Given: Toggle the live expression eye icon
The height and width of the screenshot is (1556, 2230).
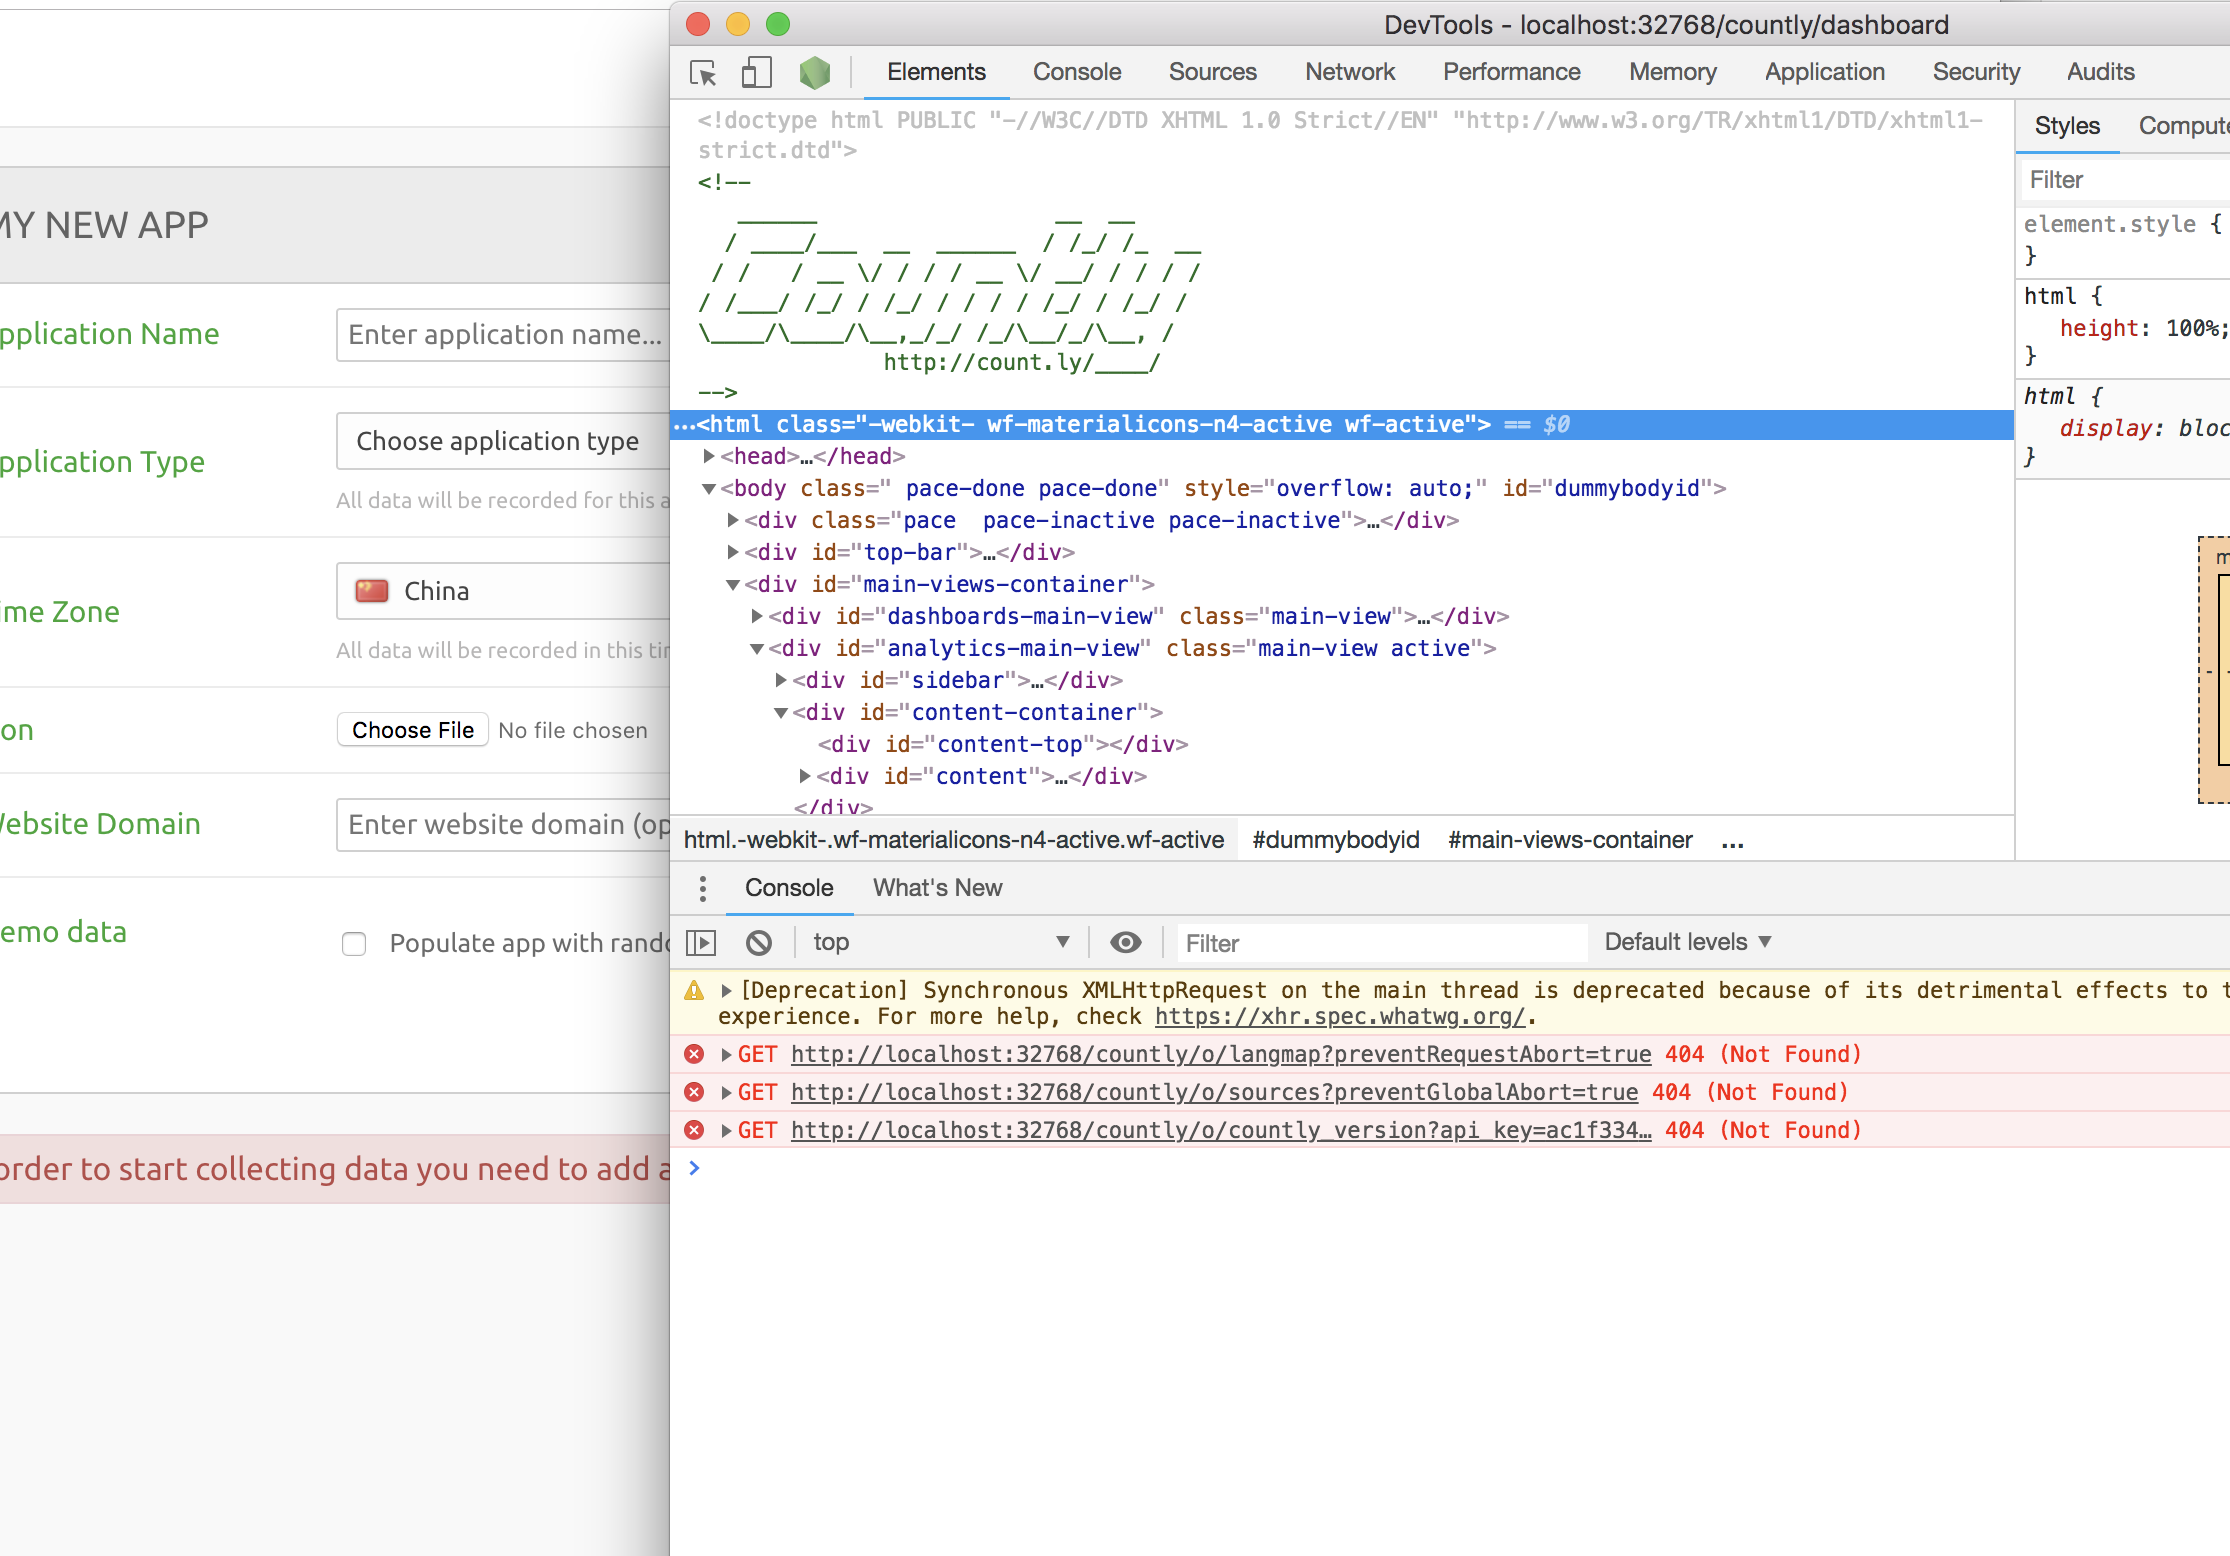Looking at the screenshot, I should [x=1126, y=942].
